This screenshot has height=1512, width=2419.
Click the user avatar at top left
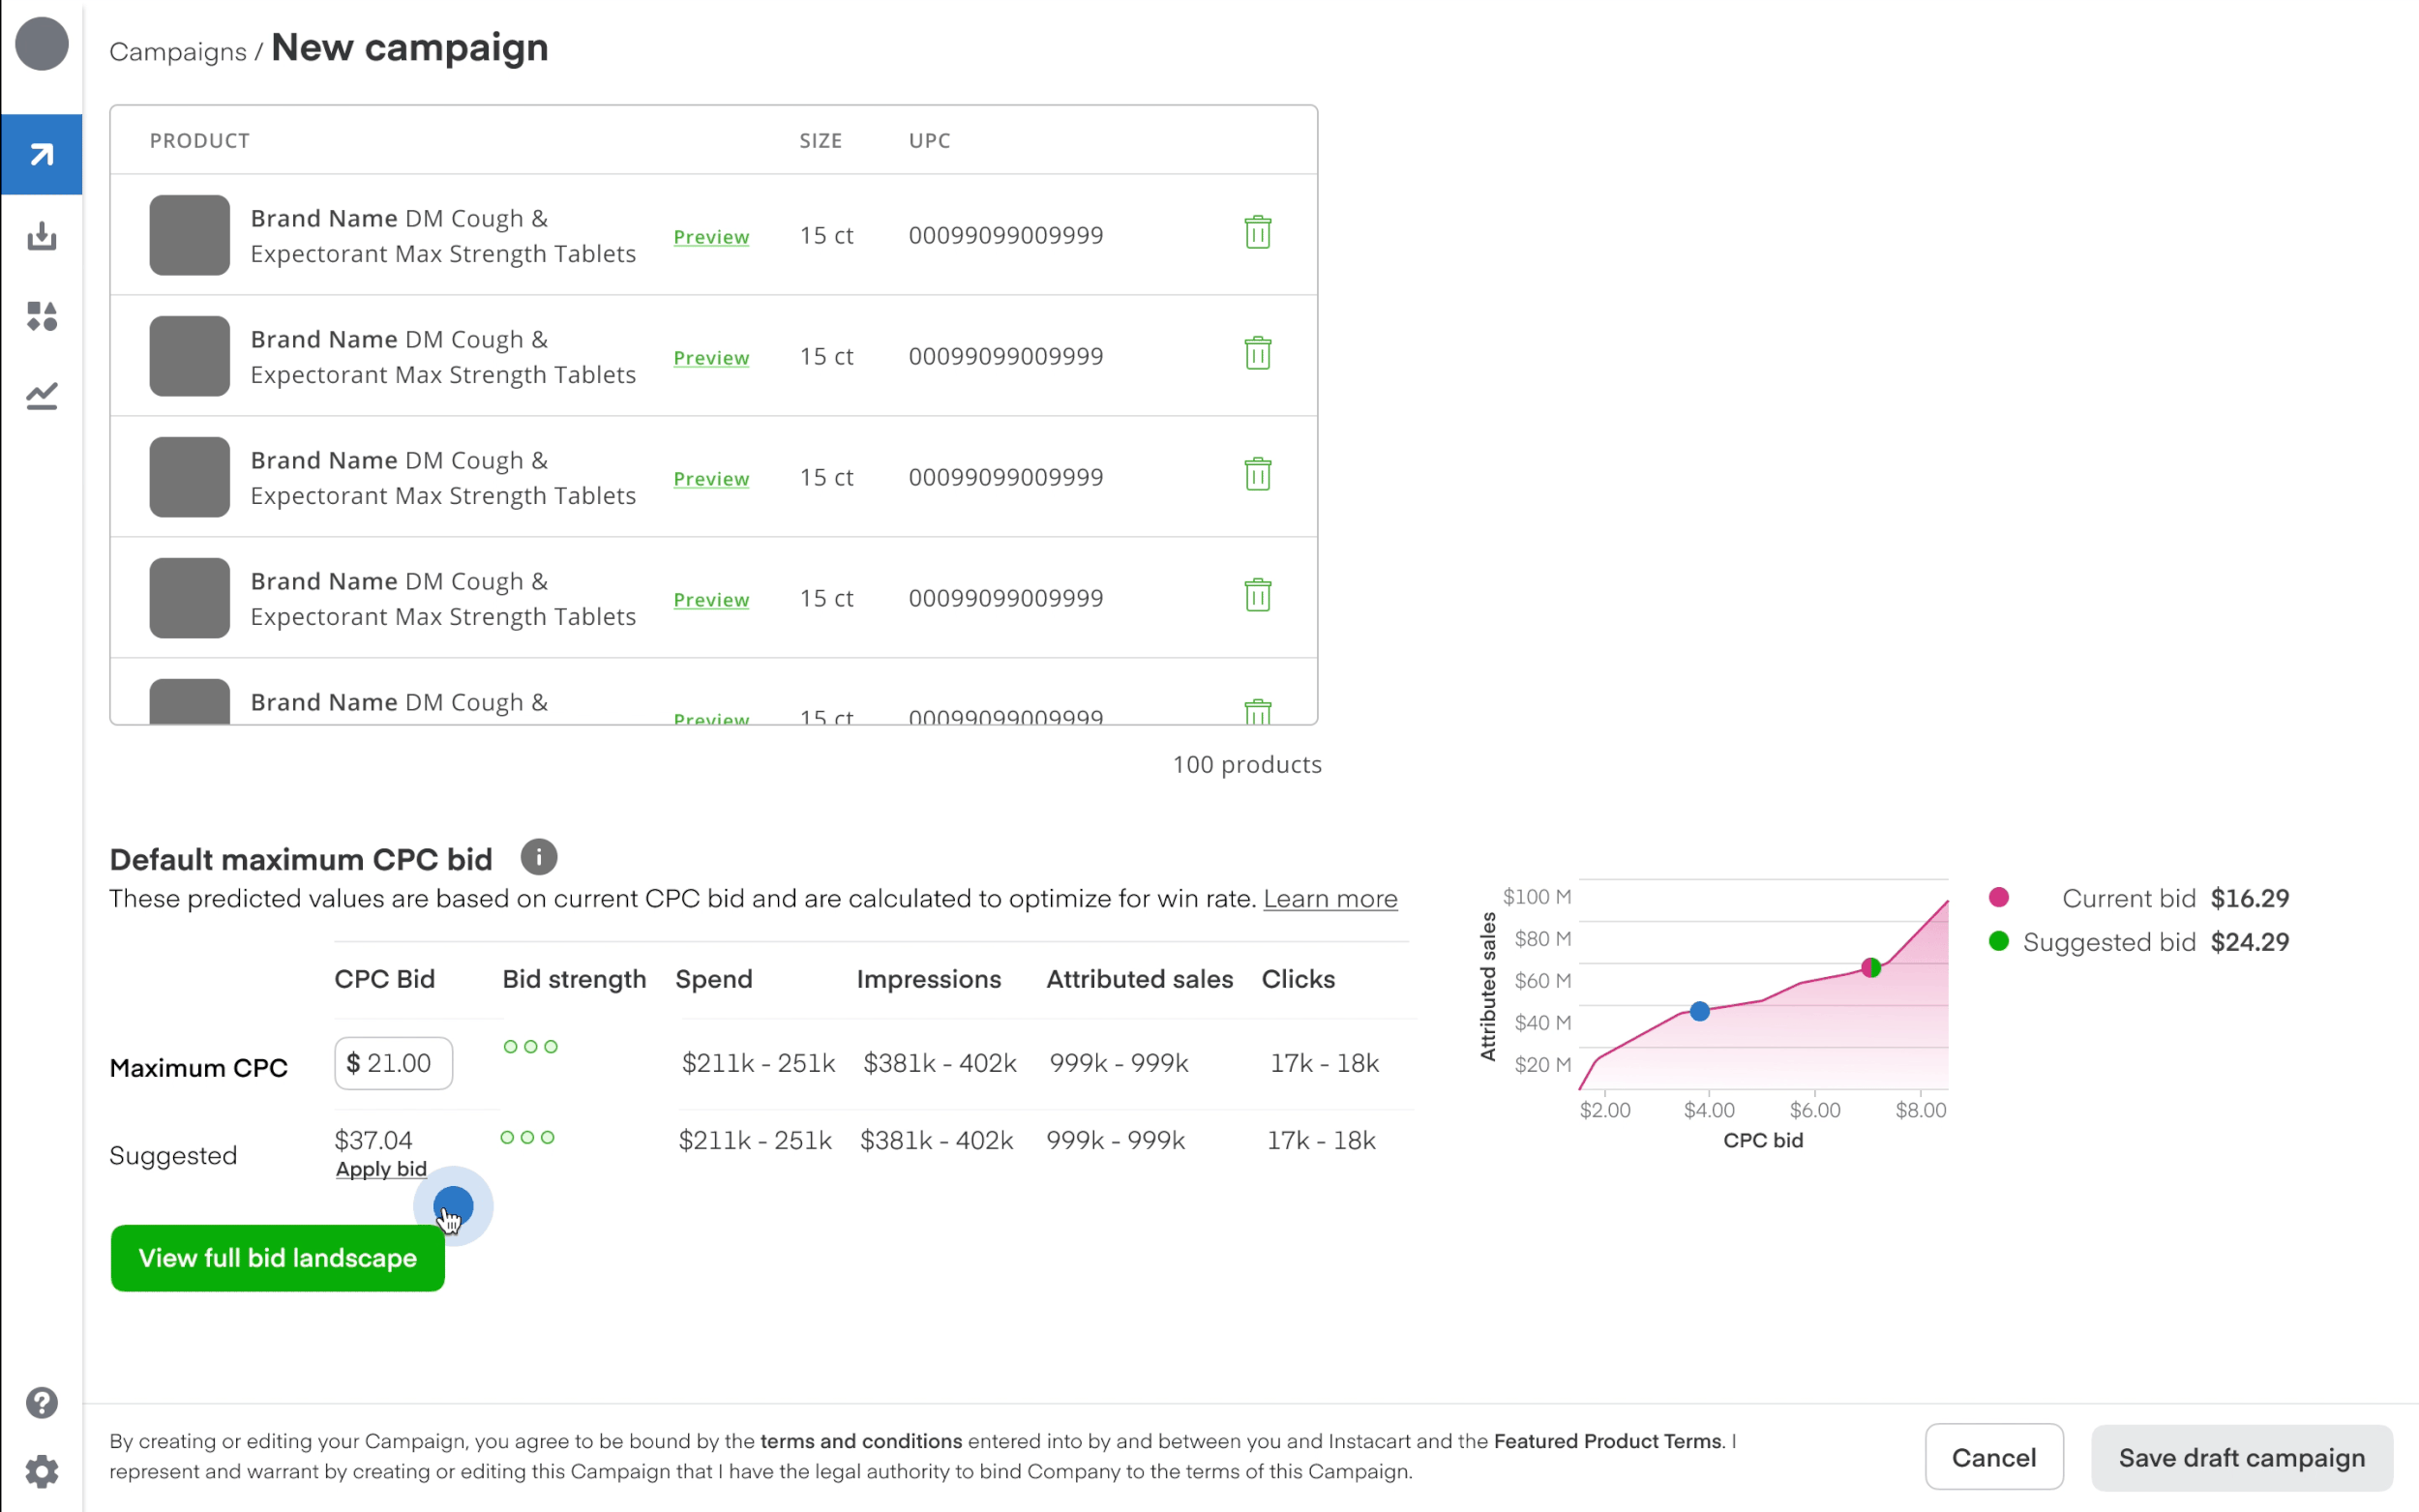click(41, 44)
